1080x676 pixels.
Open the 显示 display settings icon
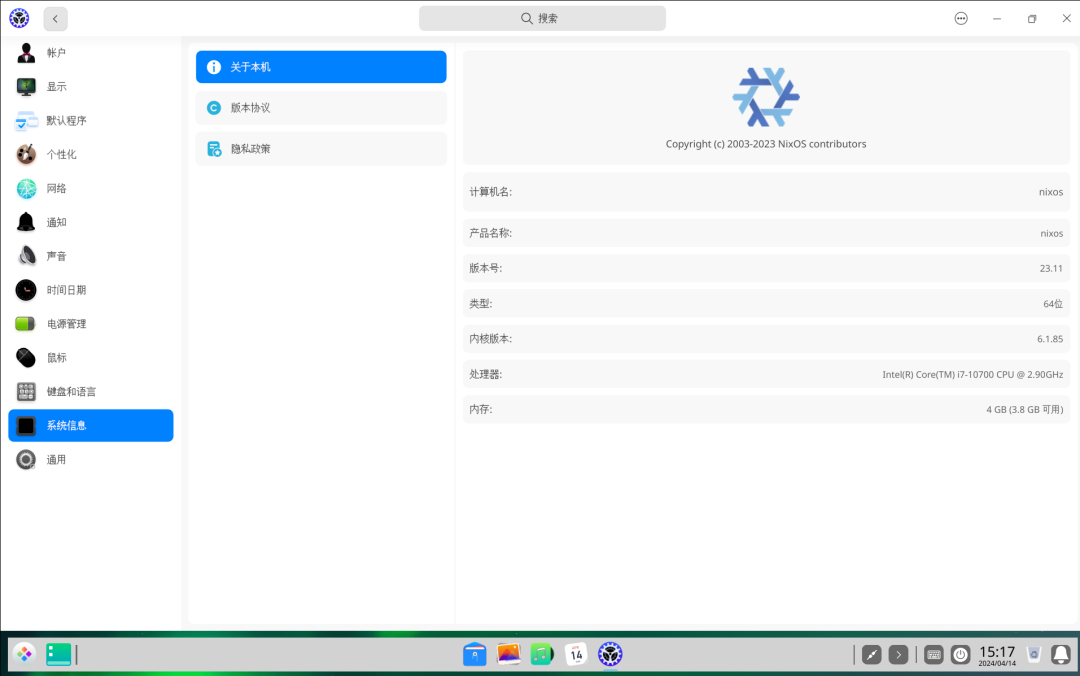[26, 86]
